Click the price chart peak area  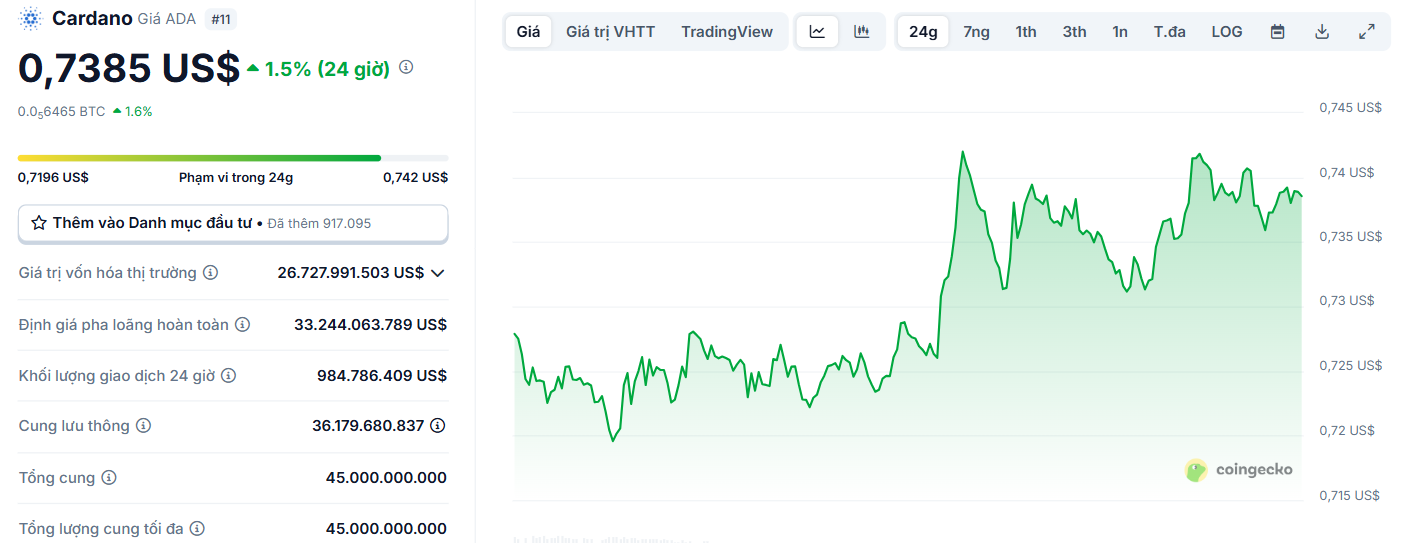coord(962,153)
